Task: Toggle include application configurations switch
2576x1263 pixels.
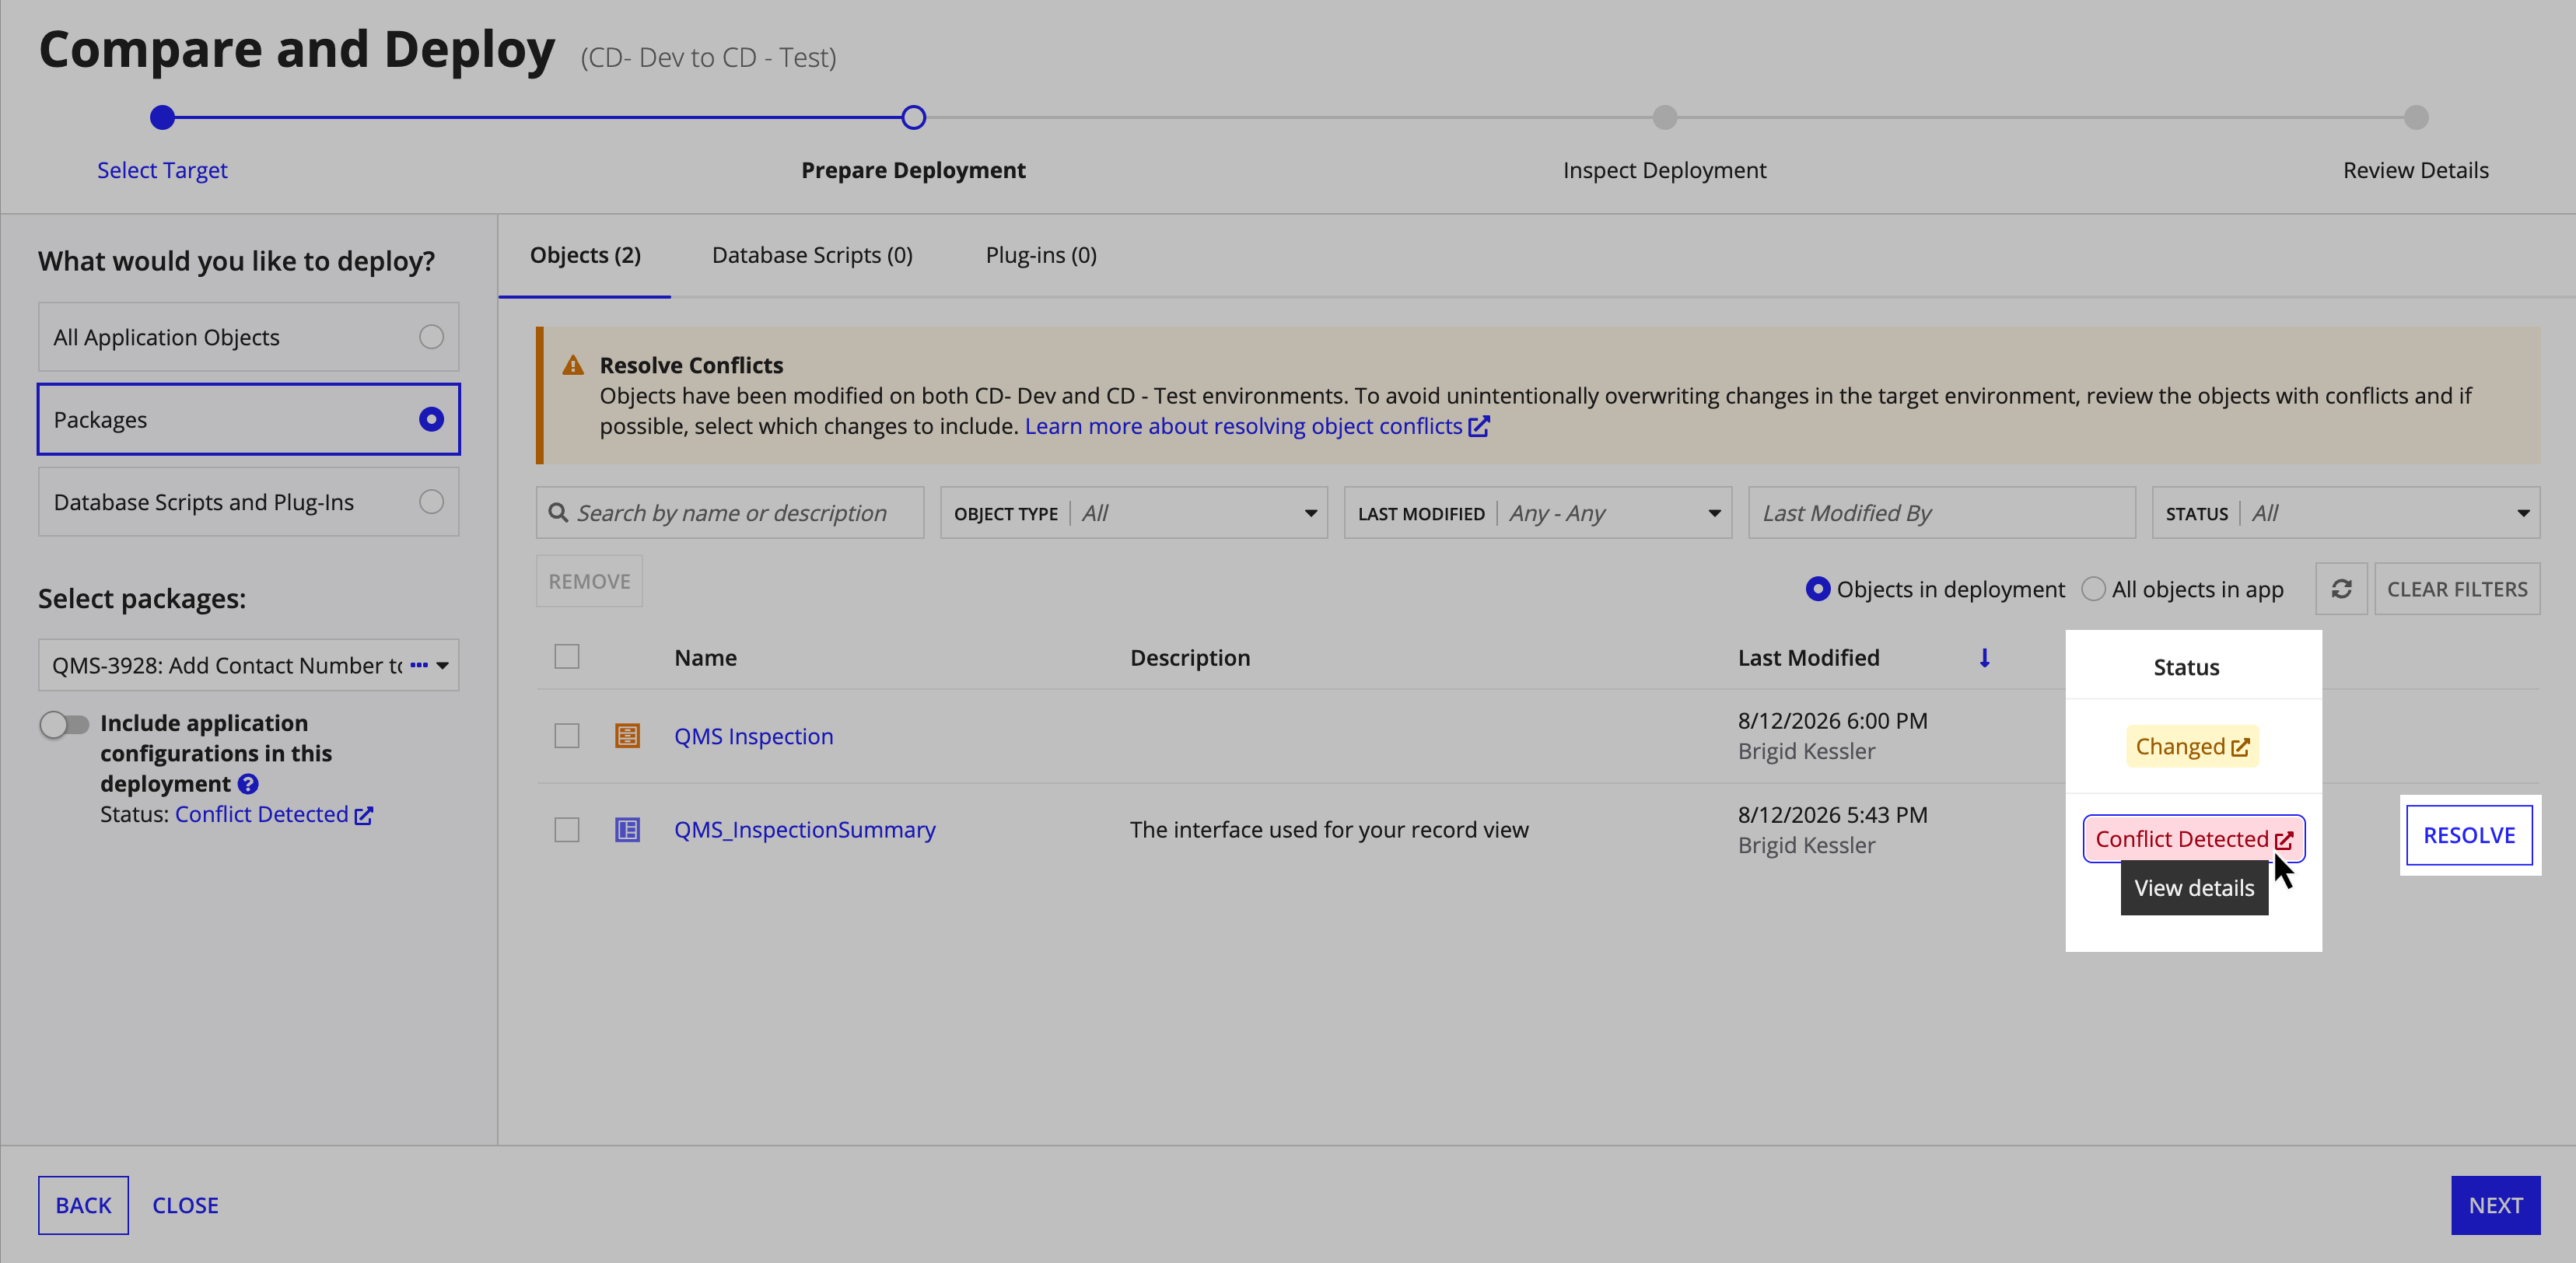Action: coord(65,724)
